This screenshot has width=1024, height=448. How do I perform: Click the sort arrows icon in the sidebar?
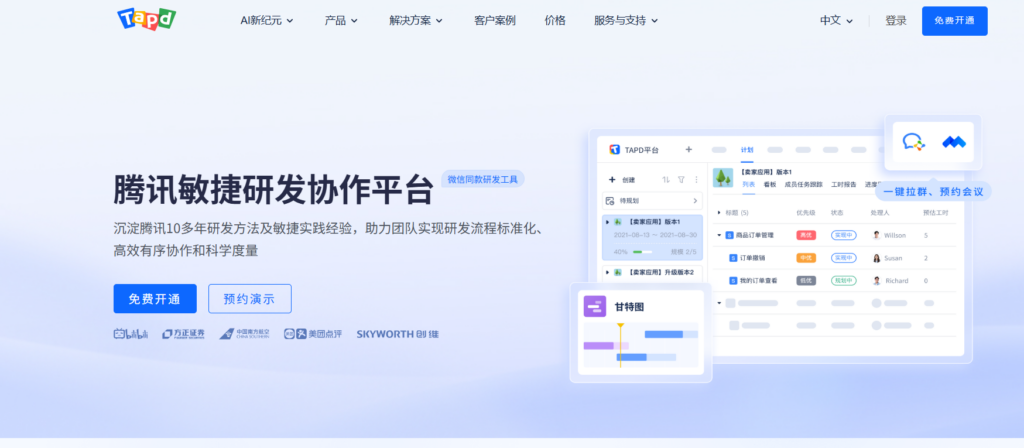click(x=666, y=180)
